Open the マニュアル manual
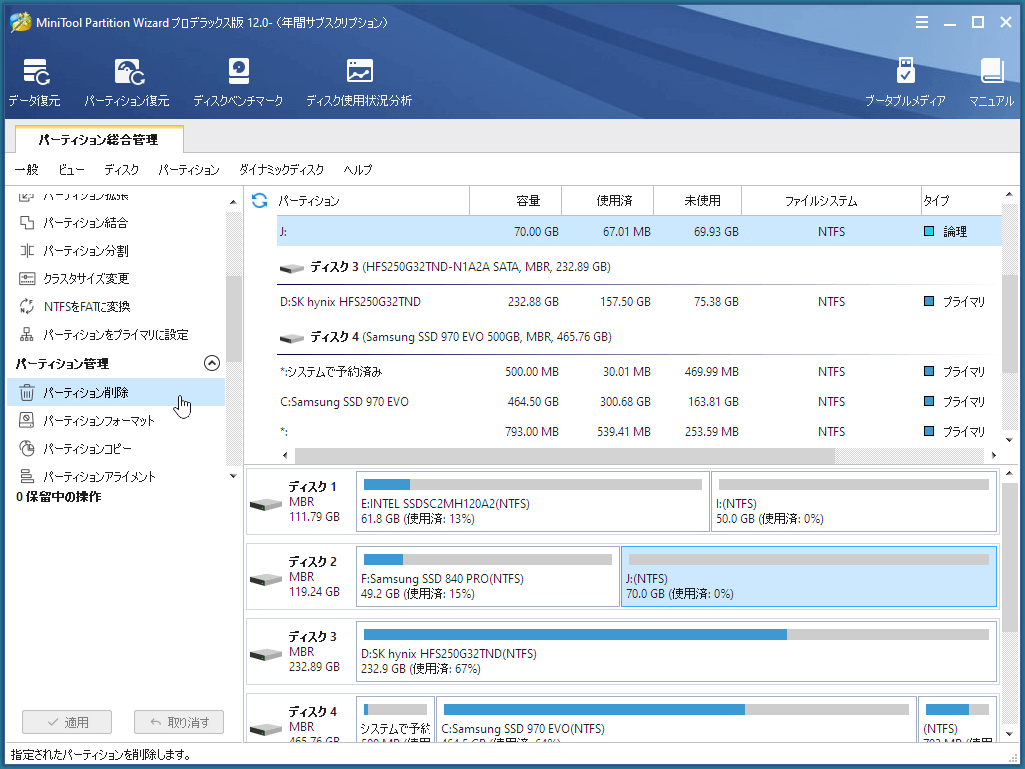The width and height of the screenshot is (1025, 769). click(x=992, y=82)
